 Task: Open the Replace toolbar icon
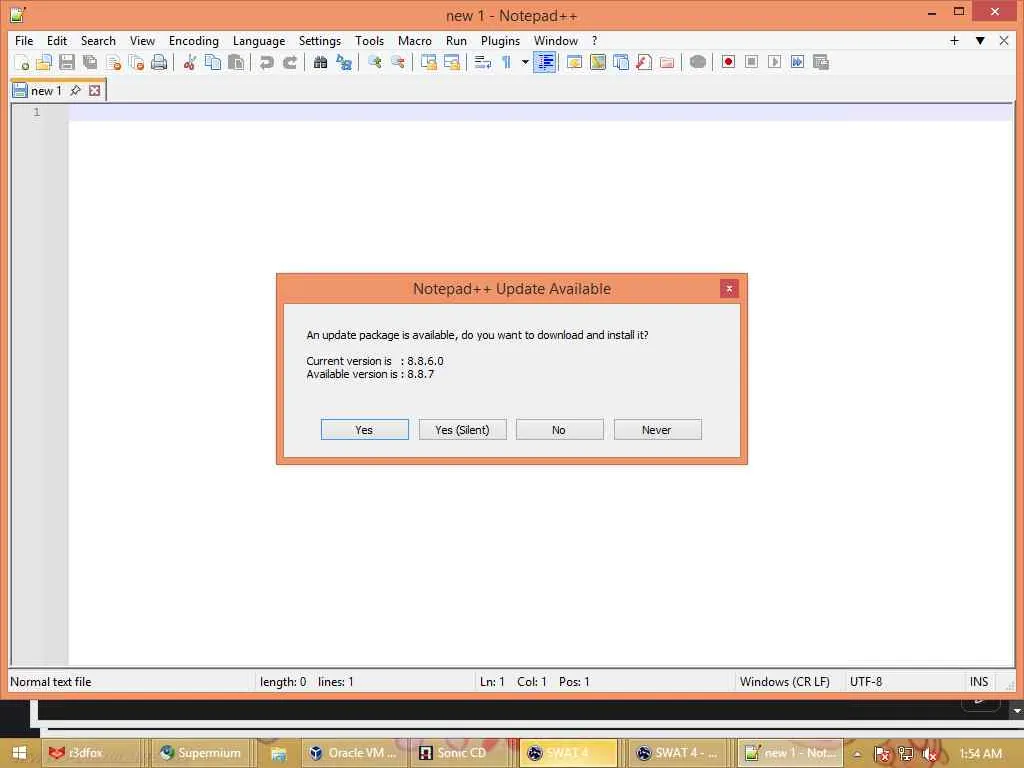344,62
